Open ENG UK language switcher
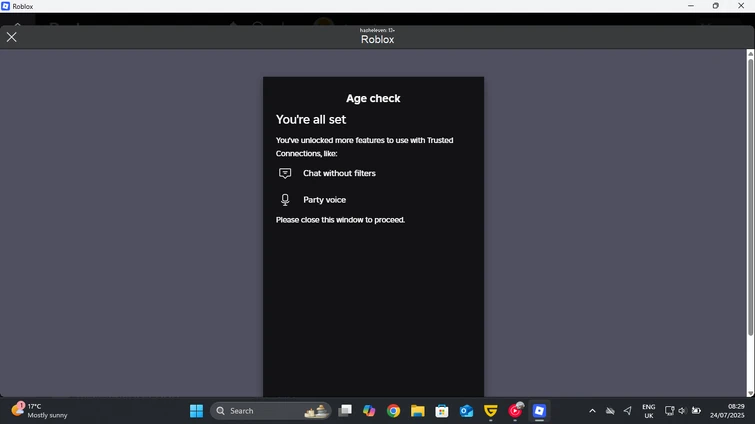The image size is (755, 424). point(649,411)
